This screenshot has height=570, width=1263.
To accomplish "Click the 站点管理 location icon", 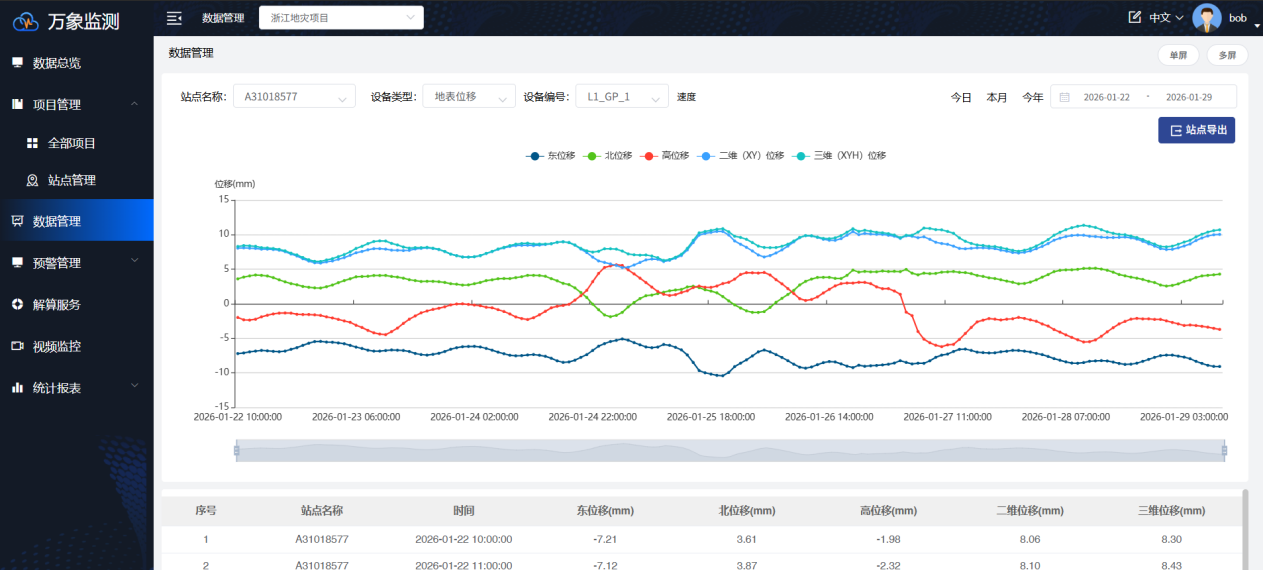I will click(32, 181).
